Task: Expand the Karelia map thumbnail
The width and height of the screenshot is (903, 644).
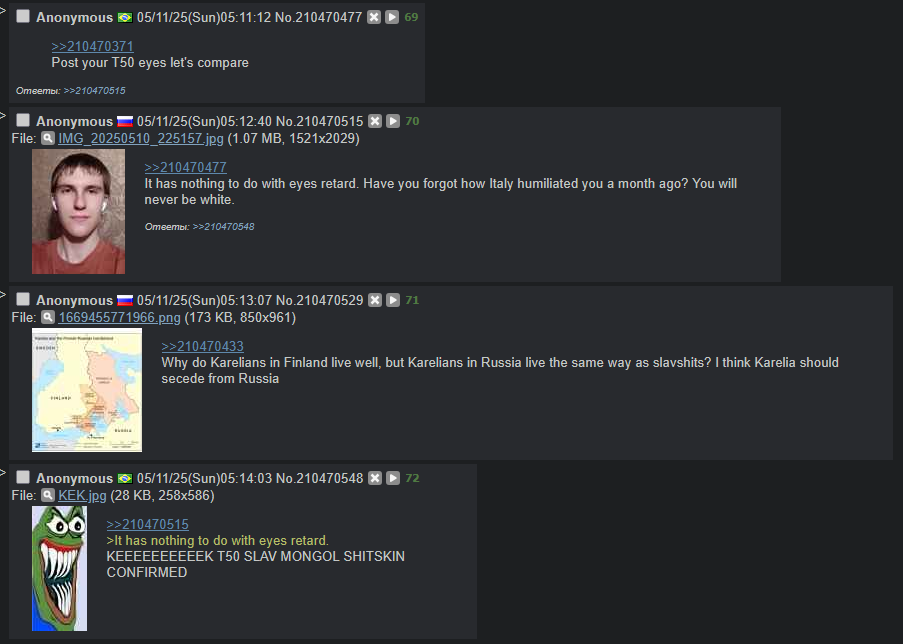Action: 87,390
